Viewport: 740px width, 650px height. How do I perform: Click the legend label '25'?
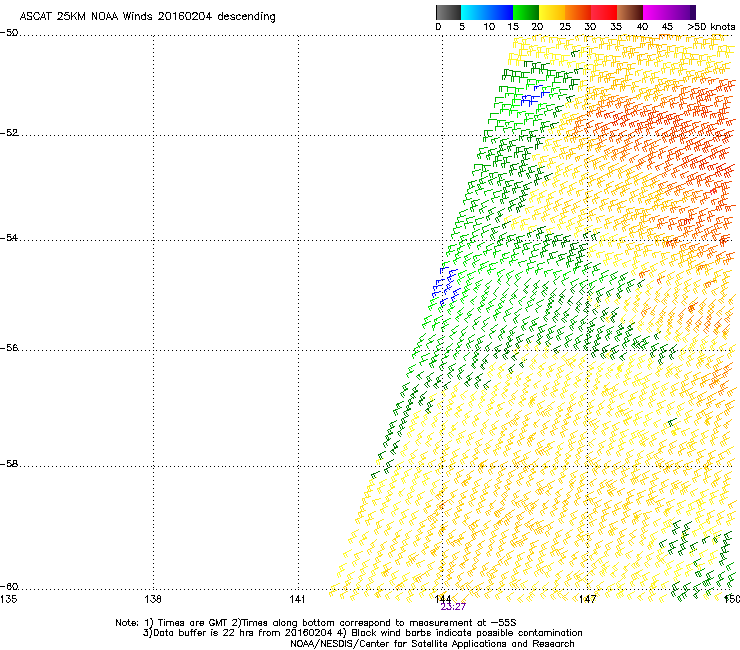[x=565, y=27]
